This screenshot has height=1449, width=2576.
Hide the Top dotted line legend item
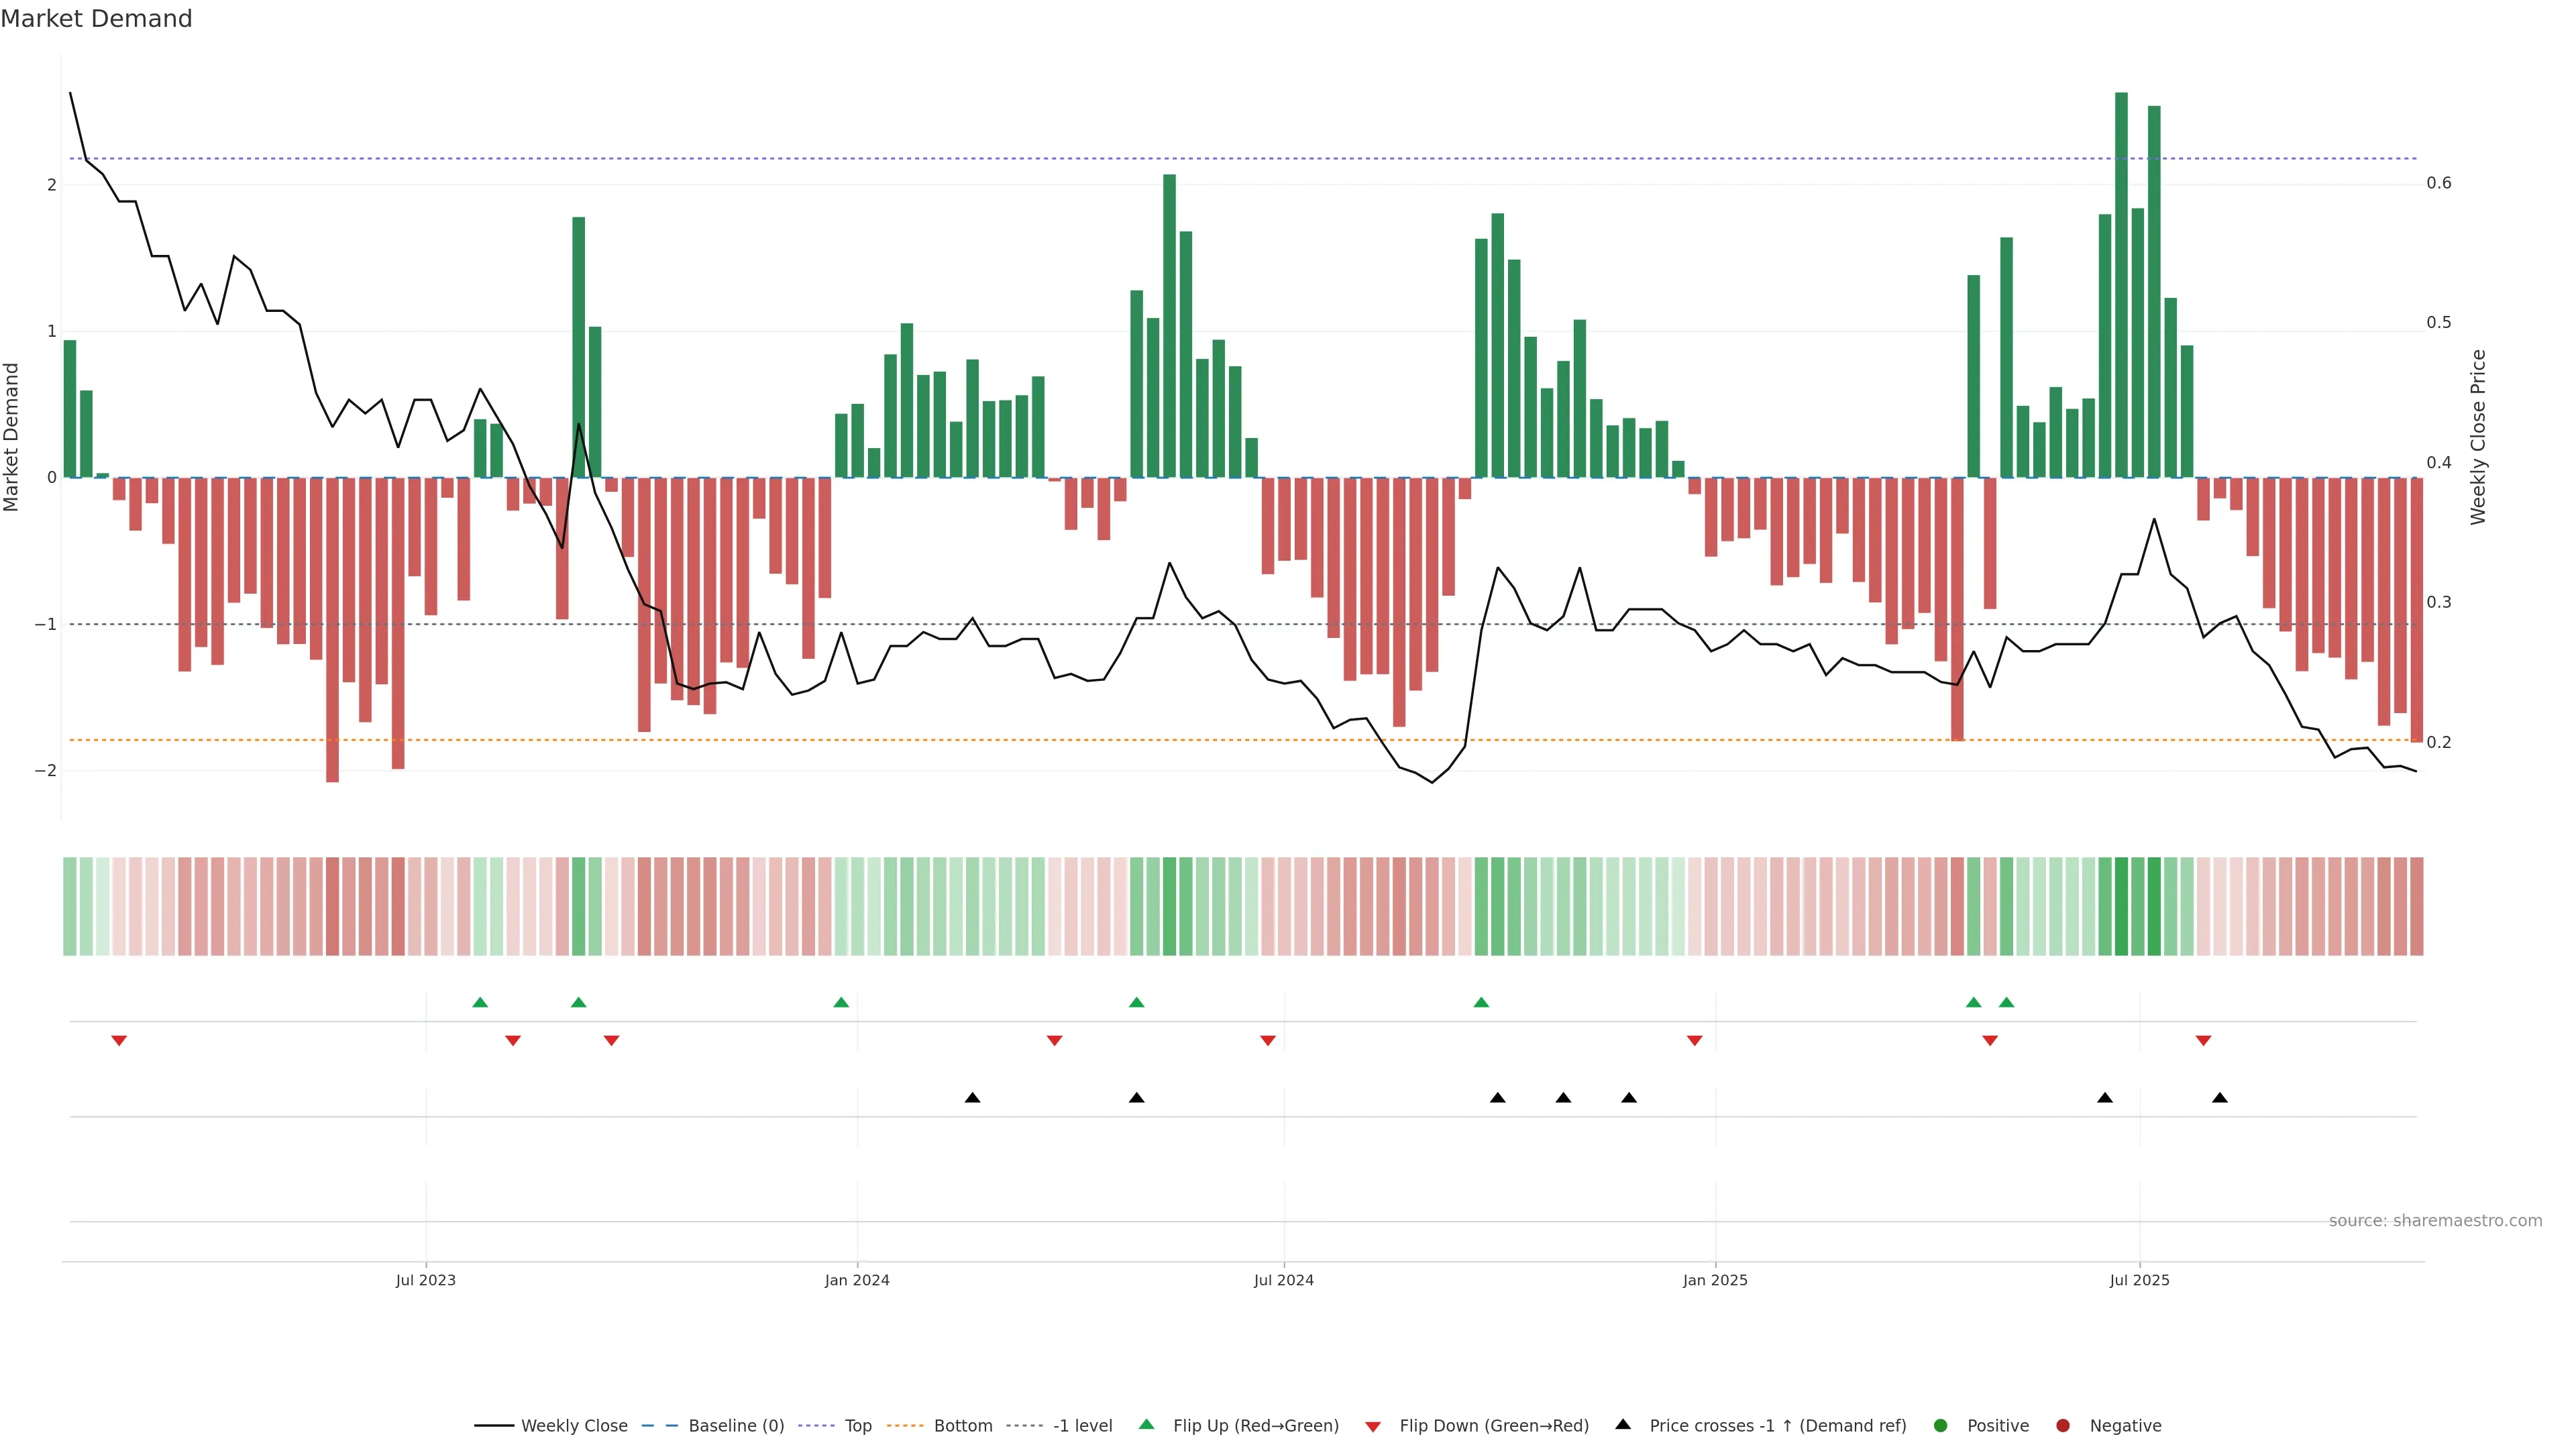tap(857, 1425)
